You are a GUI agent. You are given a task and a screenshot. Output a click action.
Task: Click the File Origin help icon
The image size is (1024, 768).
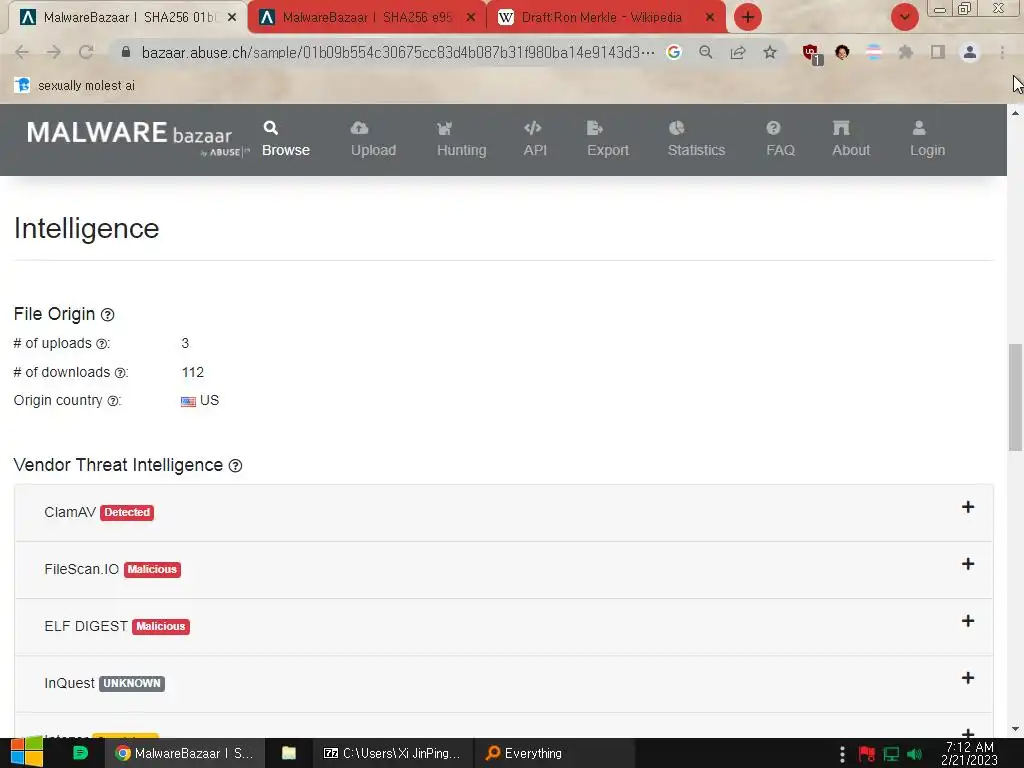point(108,315)
